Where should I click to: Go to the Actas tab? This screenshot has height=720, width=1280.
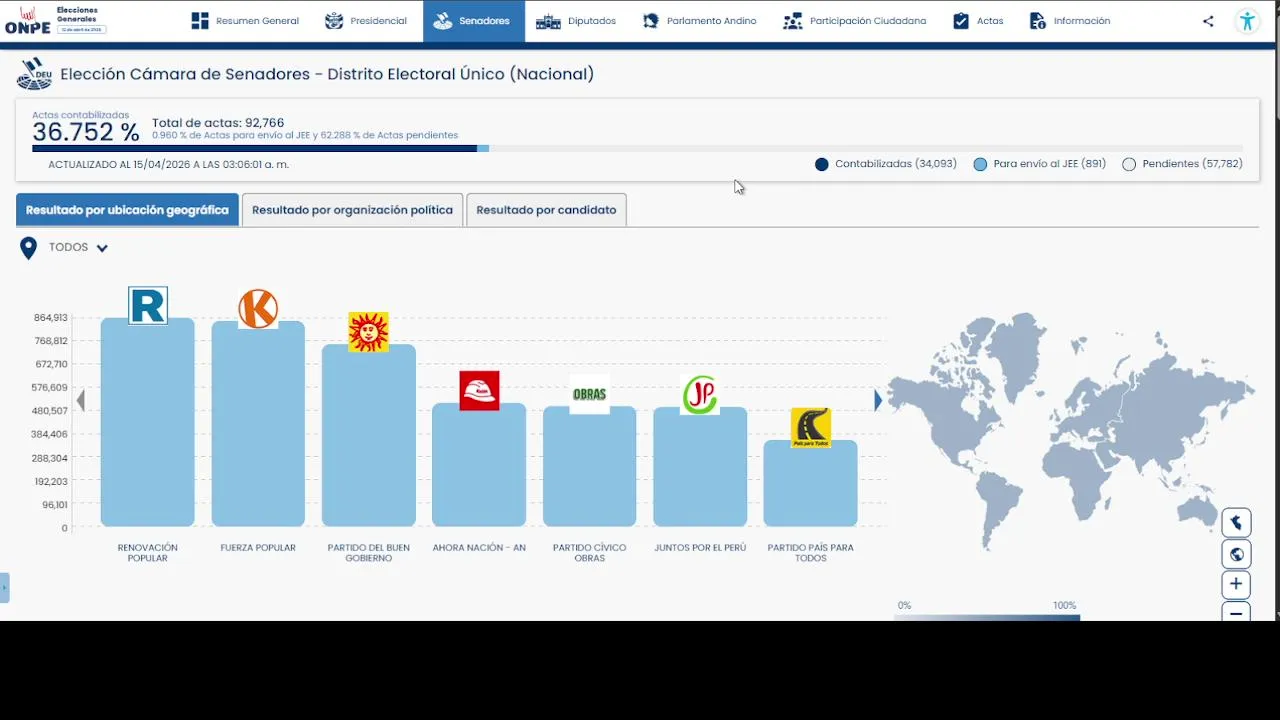(978, 21)
